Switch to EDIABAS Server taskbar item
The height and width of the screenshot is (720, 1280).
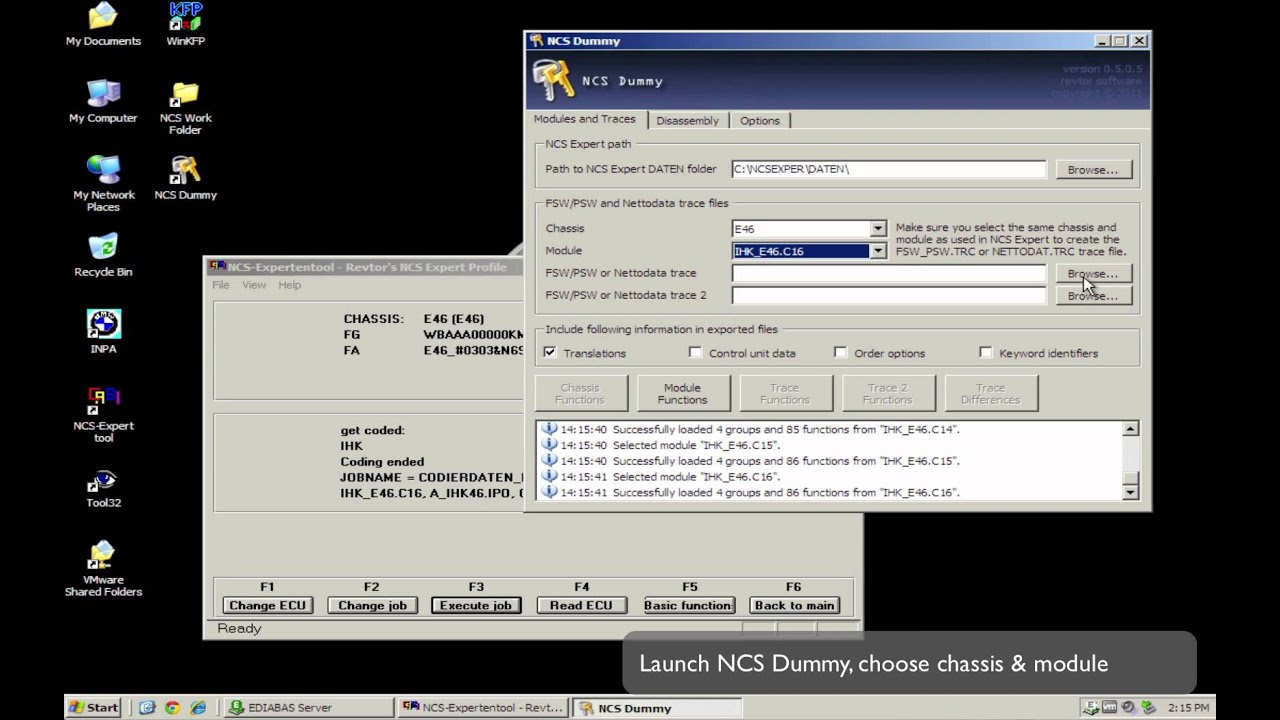point(308,707)
